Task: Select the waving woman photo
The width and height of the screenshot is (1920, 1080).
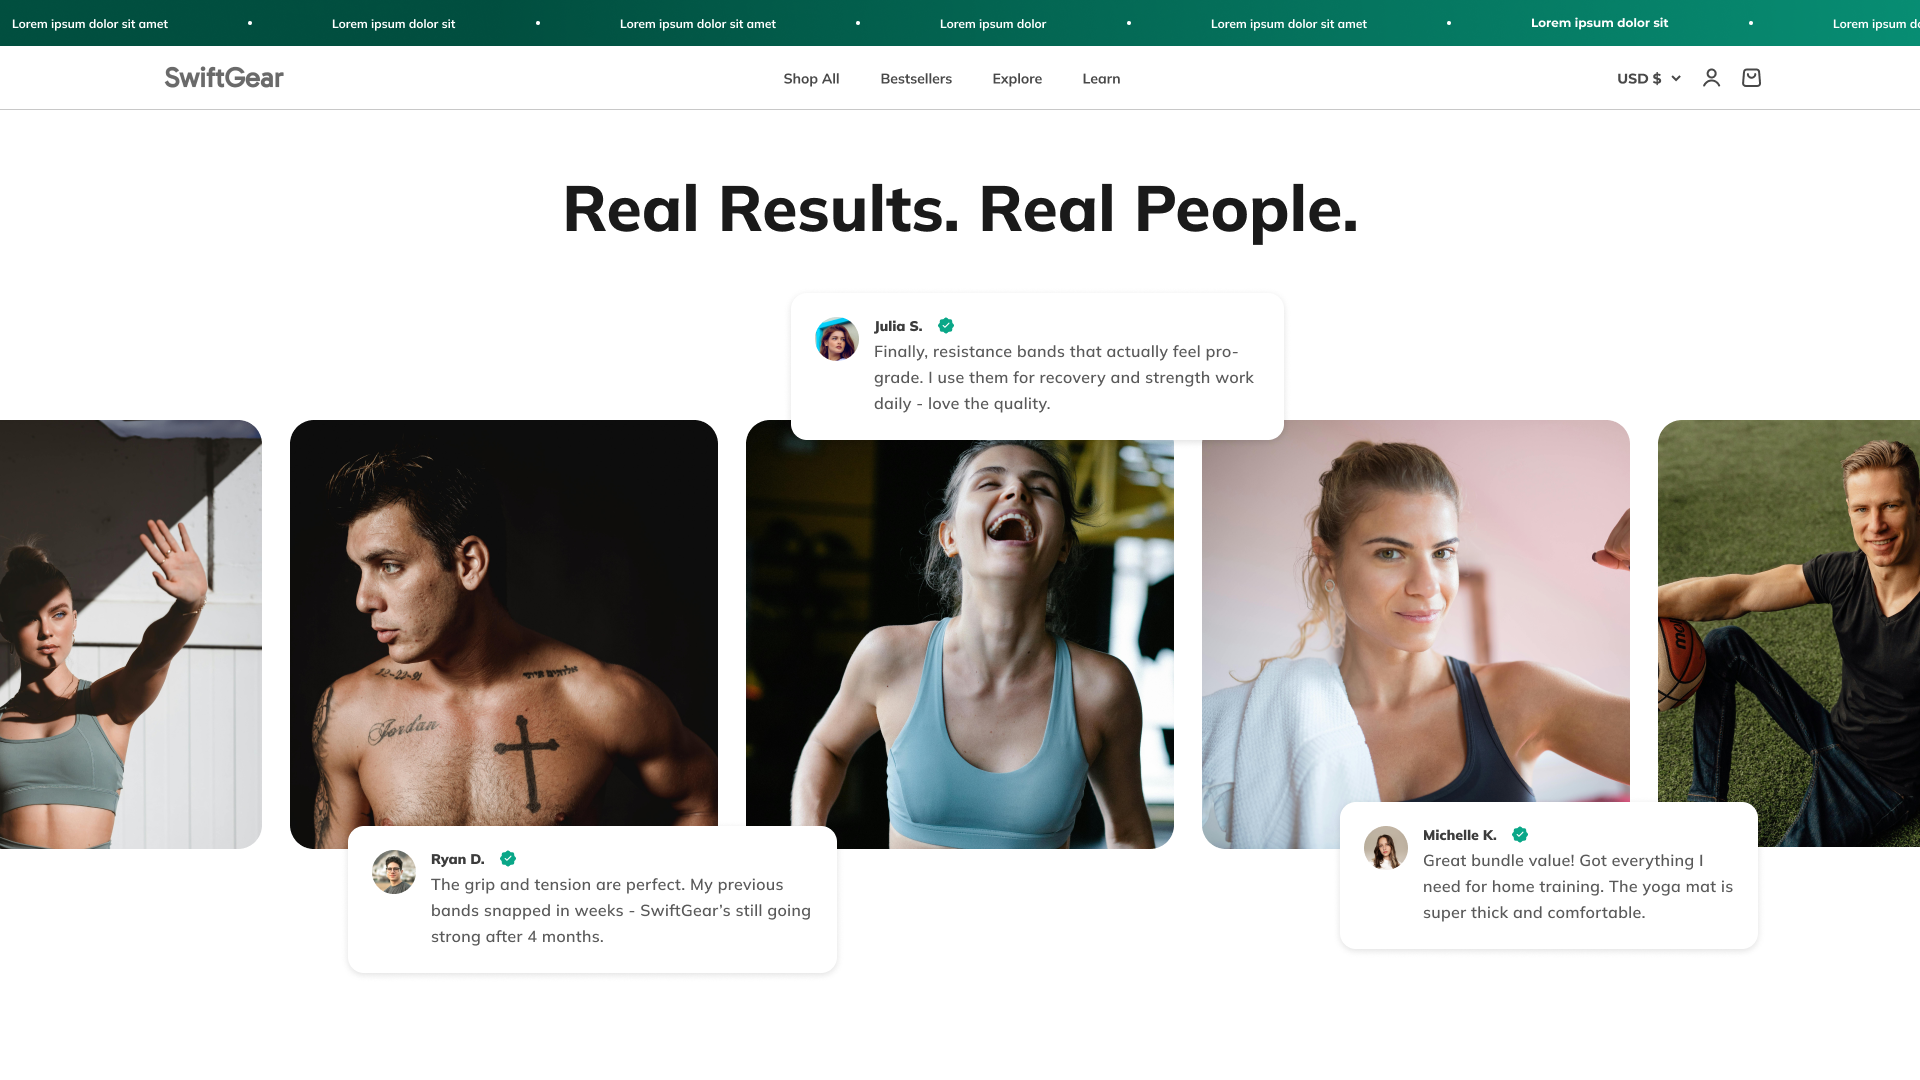Action: (131, 634)
